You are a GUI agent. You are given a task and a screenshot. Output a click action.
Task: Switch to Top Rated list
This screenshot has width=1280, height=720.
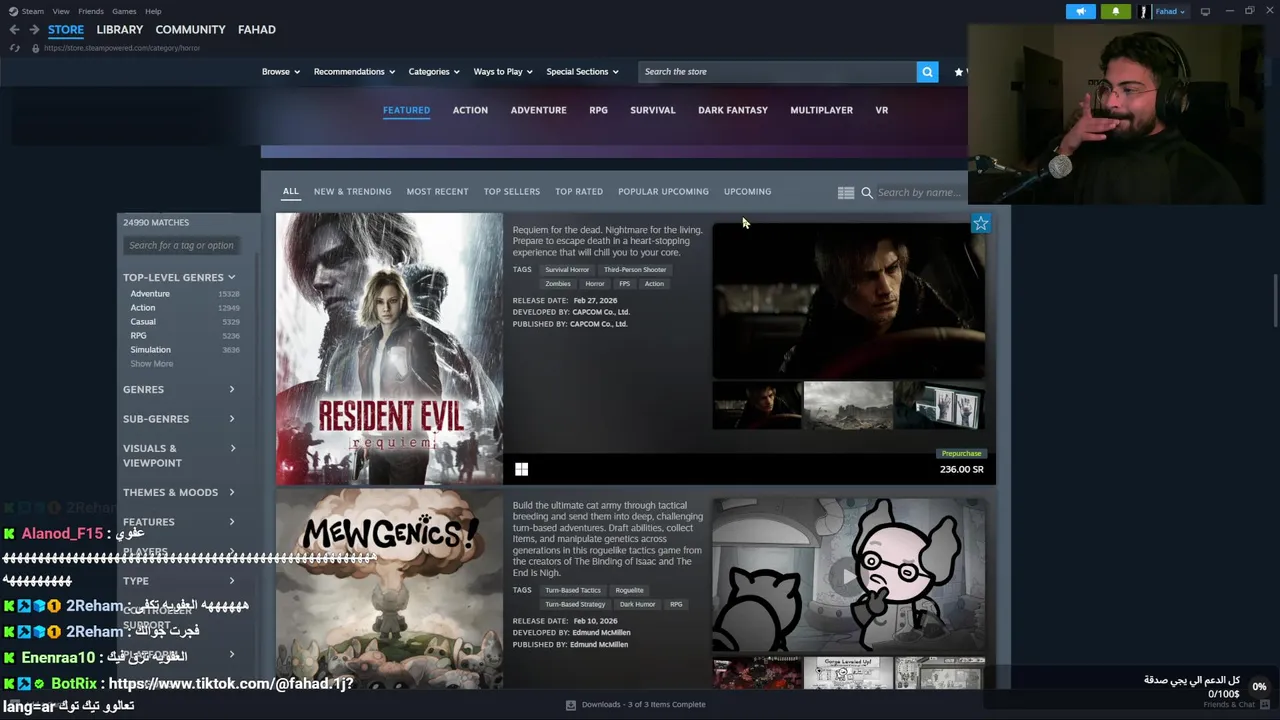[579, 192]
